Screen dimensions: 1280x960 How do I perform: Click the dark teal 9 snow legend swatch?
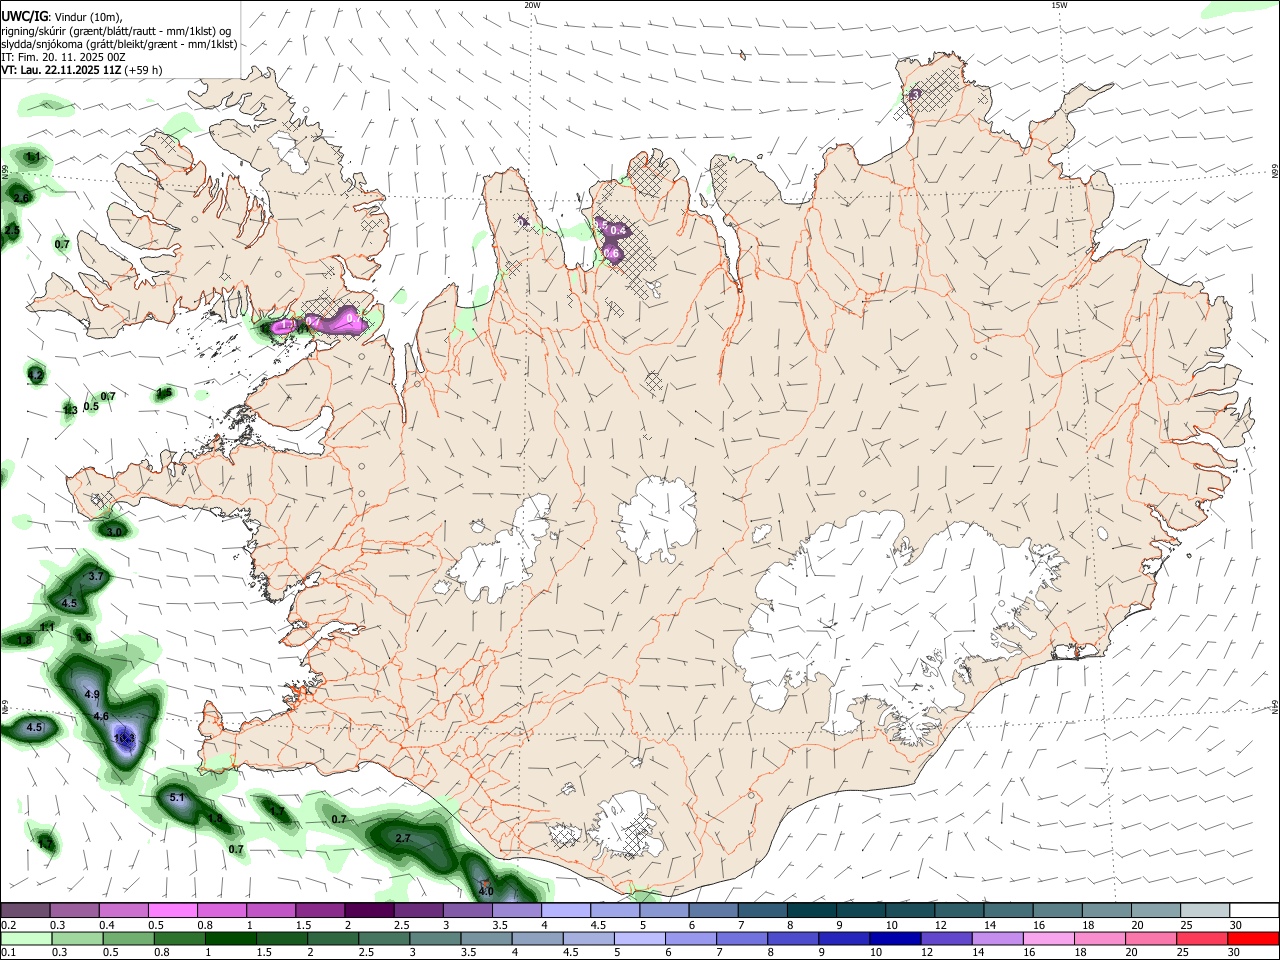coord(861,911)
